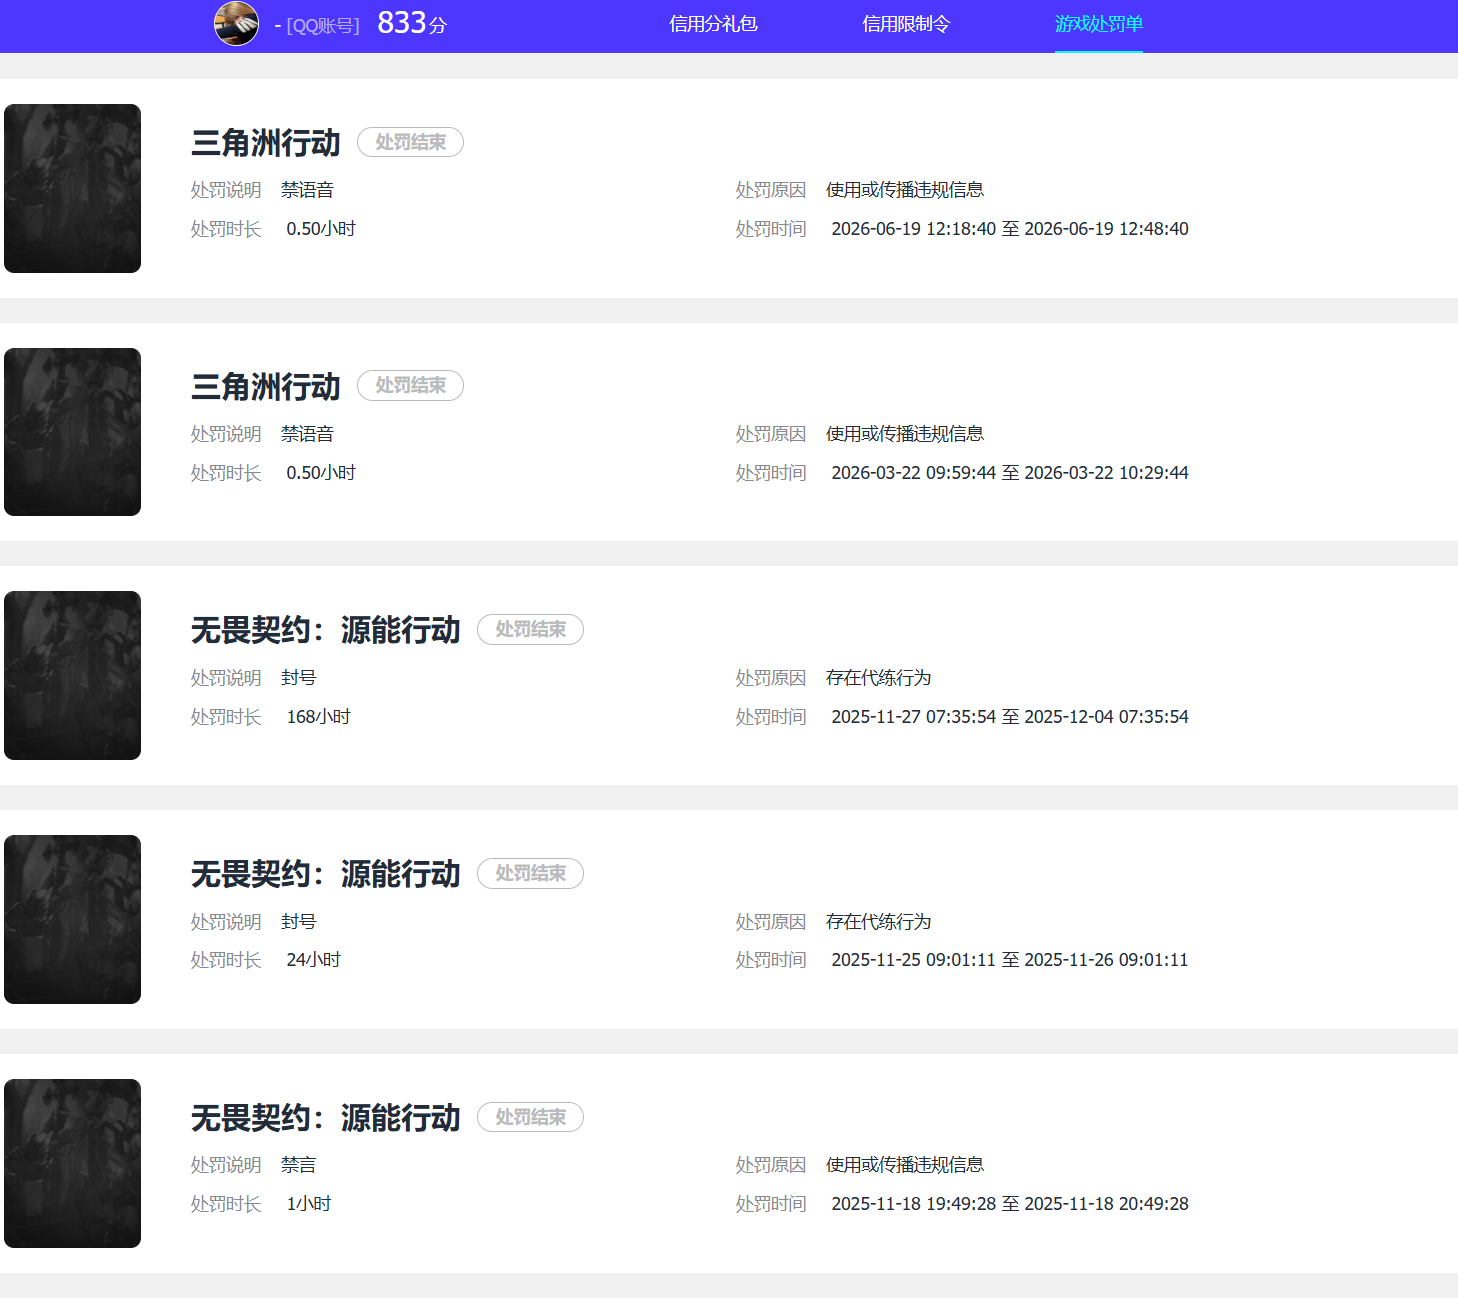The height and width of the screenshot is (1316, 1458).
Task: Click 禁语音 description in the 2026-06-19 record
Action: point(308,190)
